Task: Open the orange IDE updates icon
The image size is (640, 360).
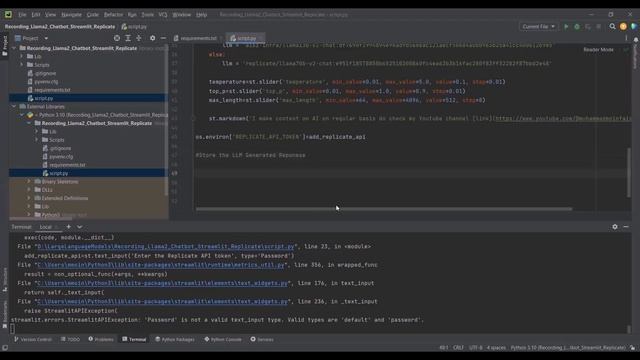Action: 623,27
